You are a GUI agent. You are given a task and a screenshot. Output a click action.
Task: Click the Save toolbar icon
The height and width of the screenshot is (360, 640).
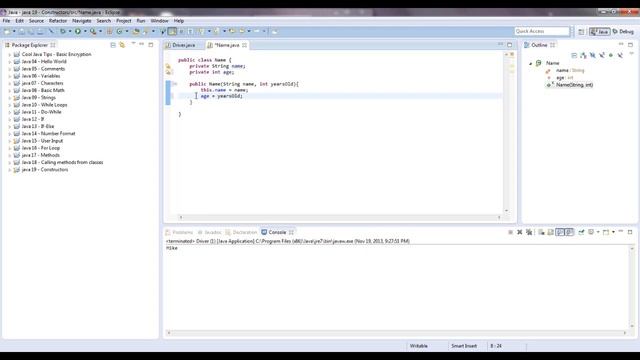coord(22,31)
